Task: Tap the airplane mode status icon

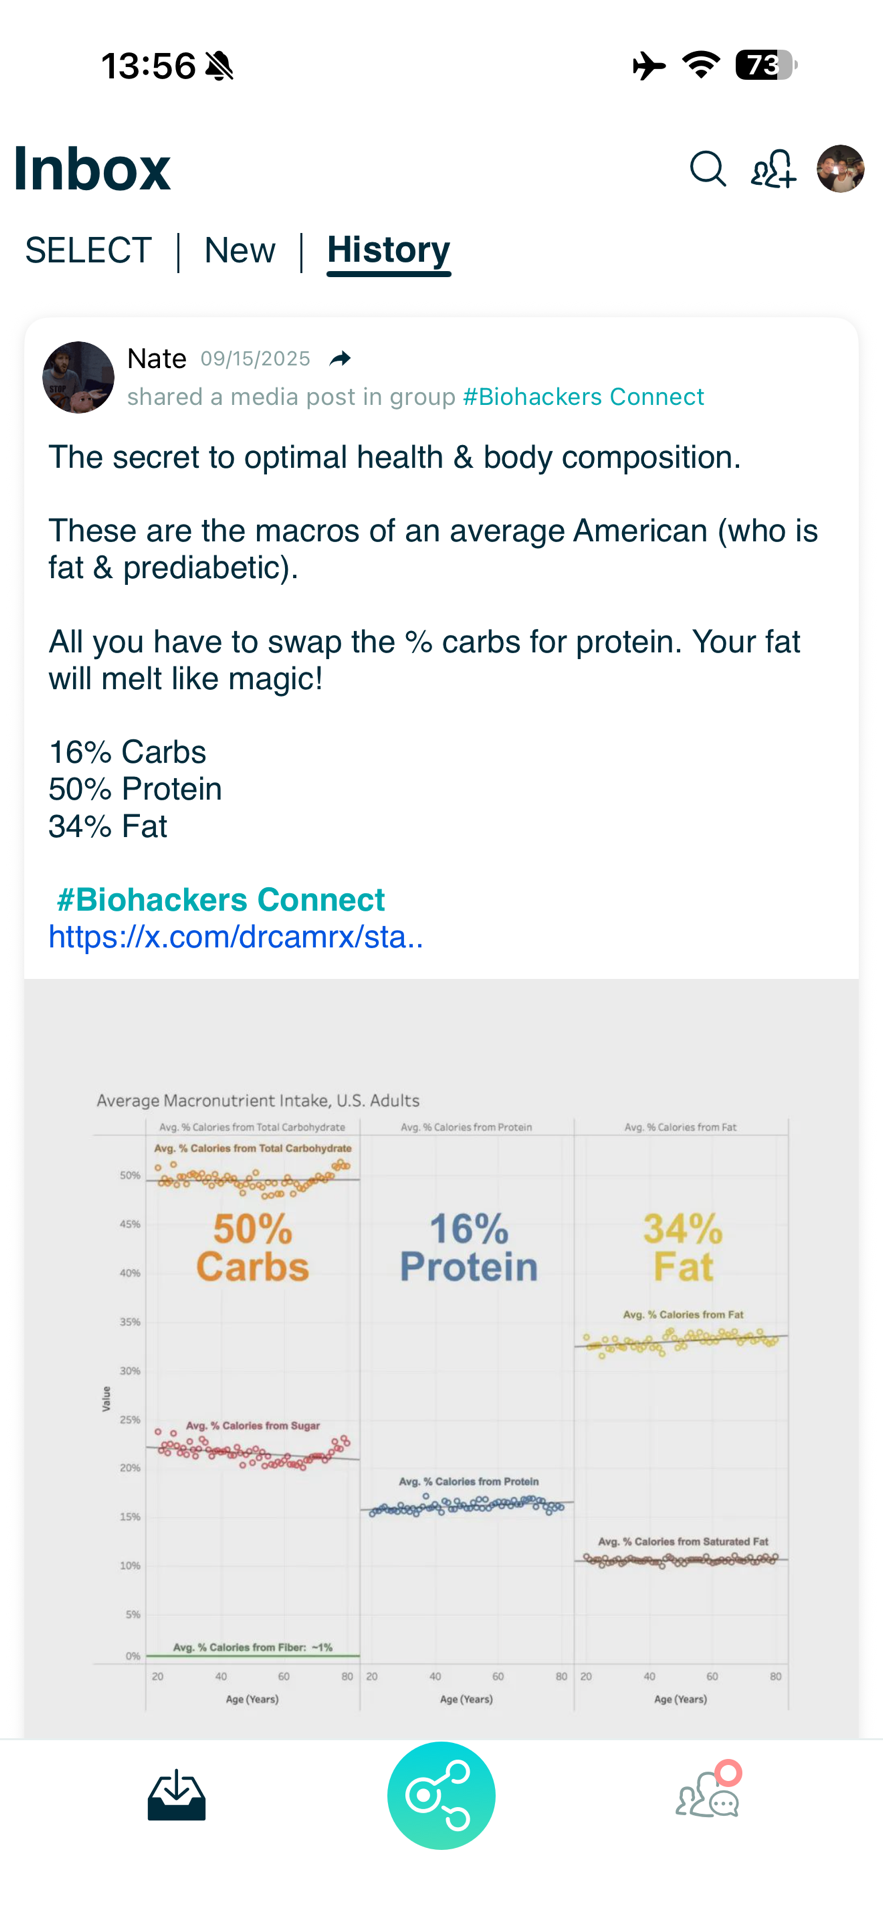Action: click(x=649, y=66)
